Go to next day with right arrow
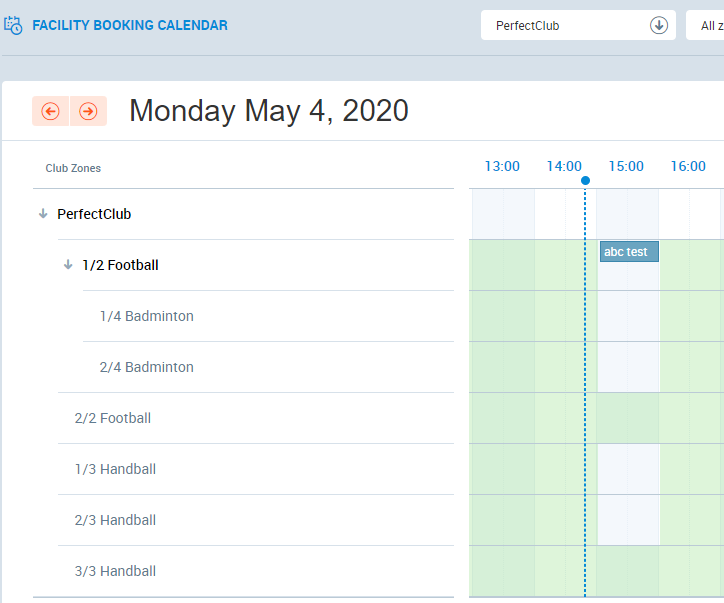The width and height of the screenshot is (724, 603). [x=88, y=111]
